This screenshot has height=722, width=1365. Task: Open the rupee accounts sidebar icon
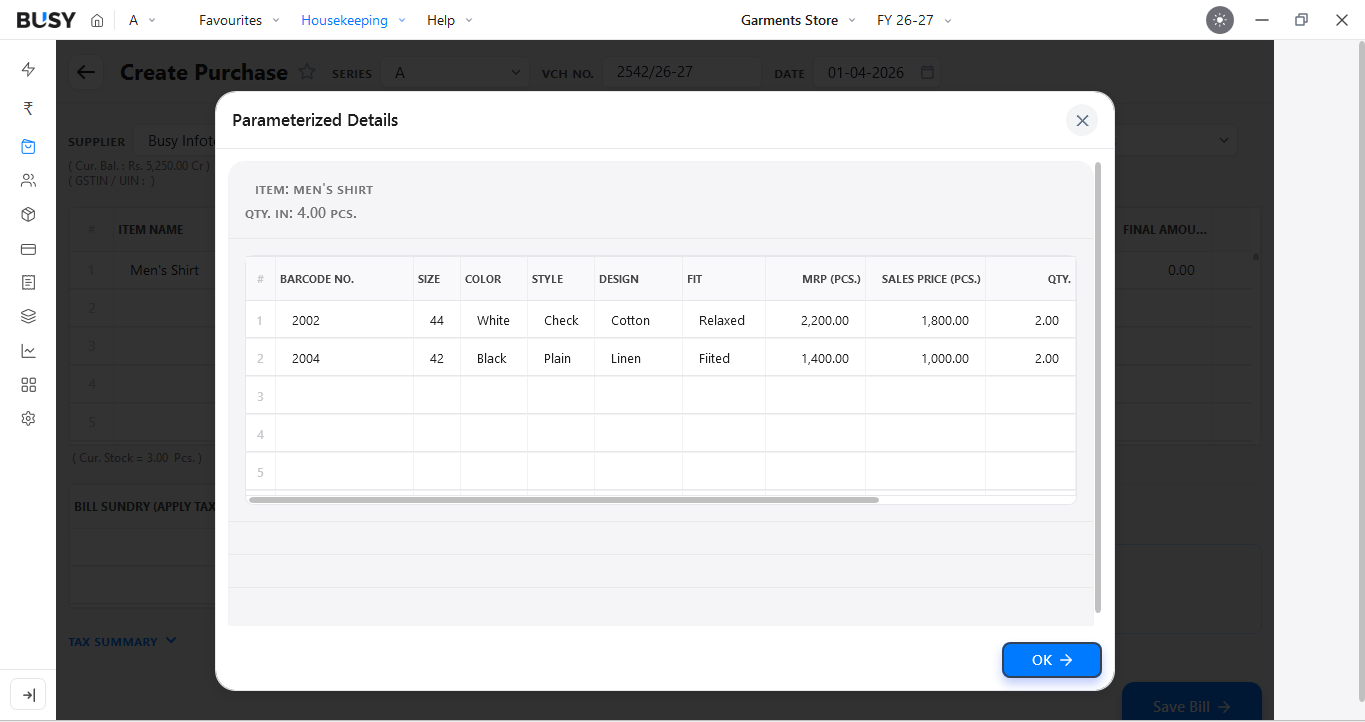pos(28,108)
